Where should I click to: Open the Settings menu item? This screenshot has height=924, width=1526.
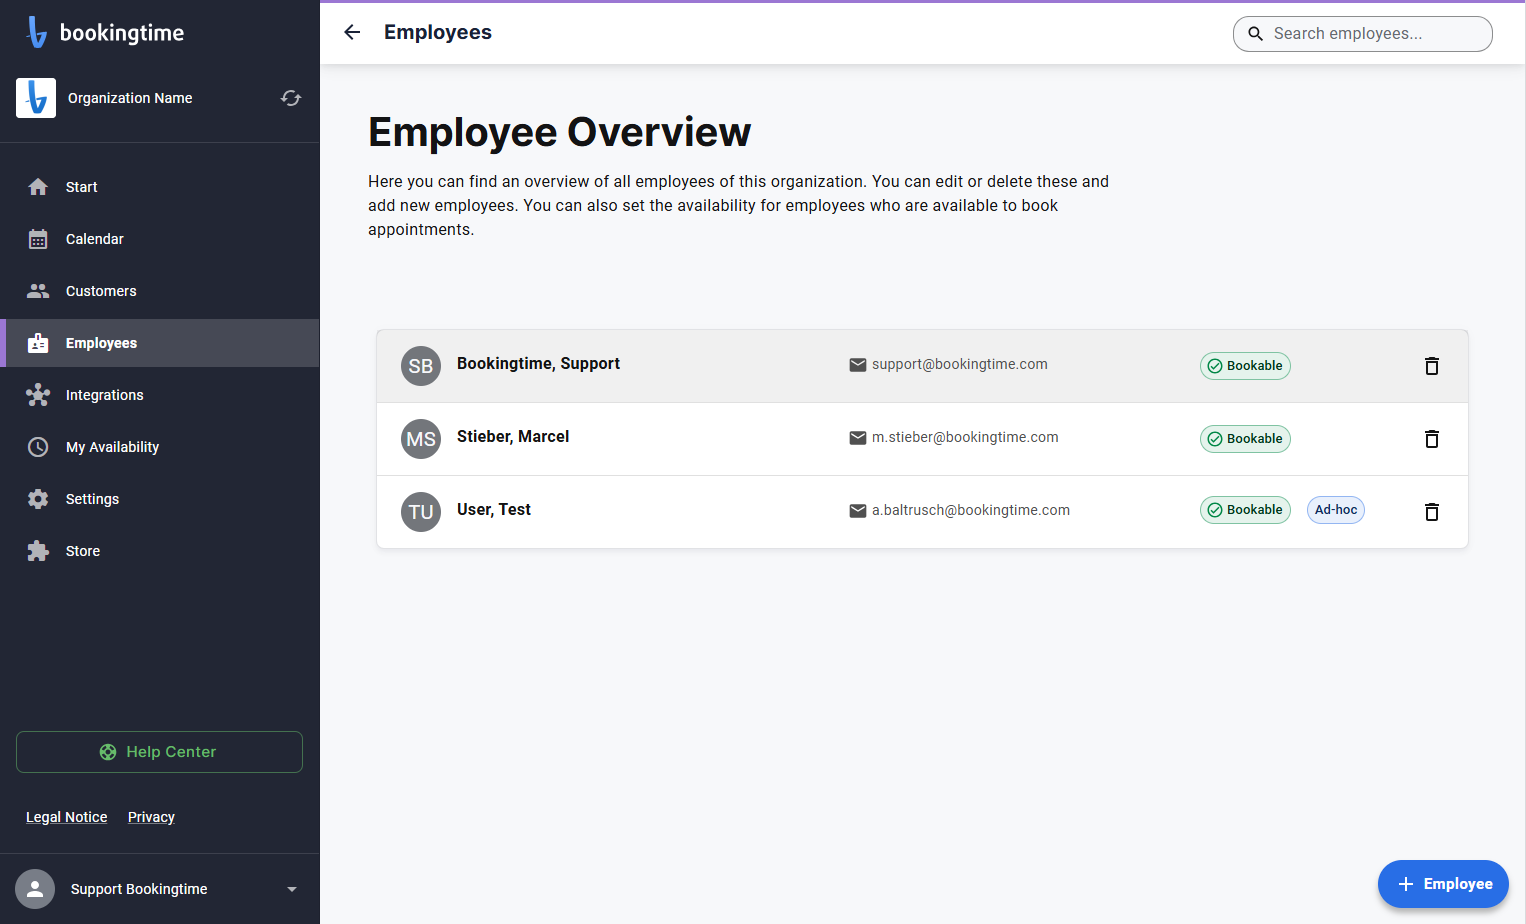point(160,499)
